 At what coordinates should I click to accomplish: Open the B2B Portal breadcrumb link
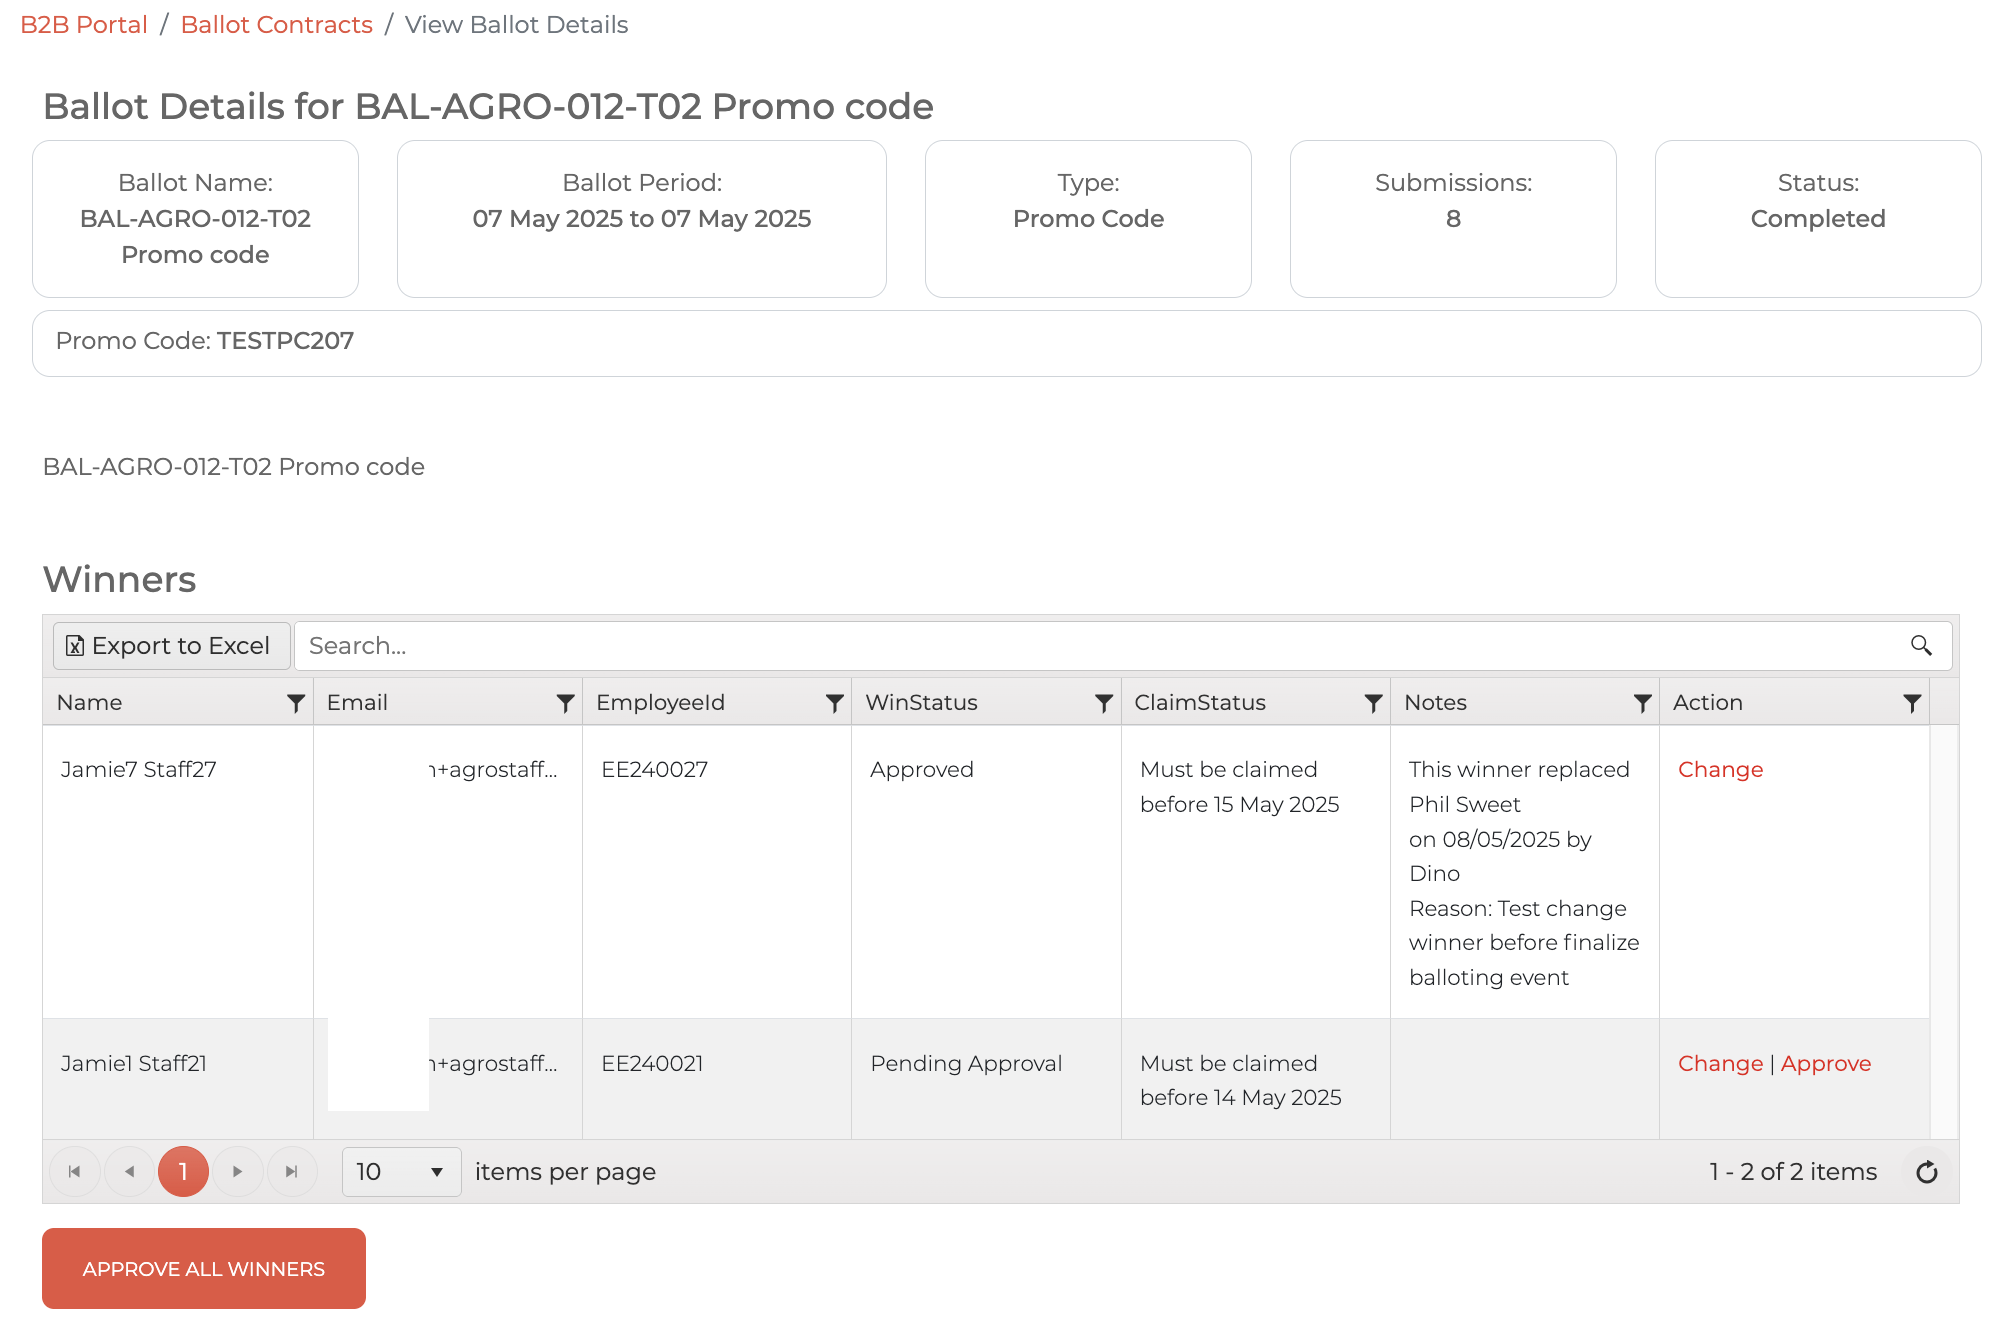click(84, 25)
